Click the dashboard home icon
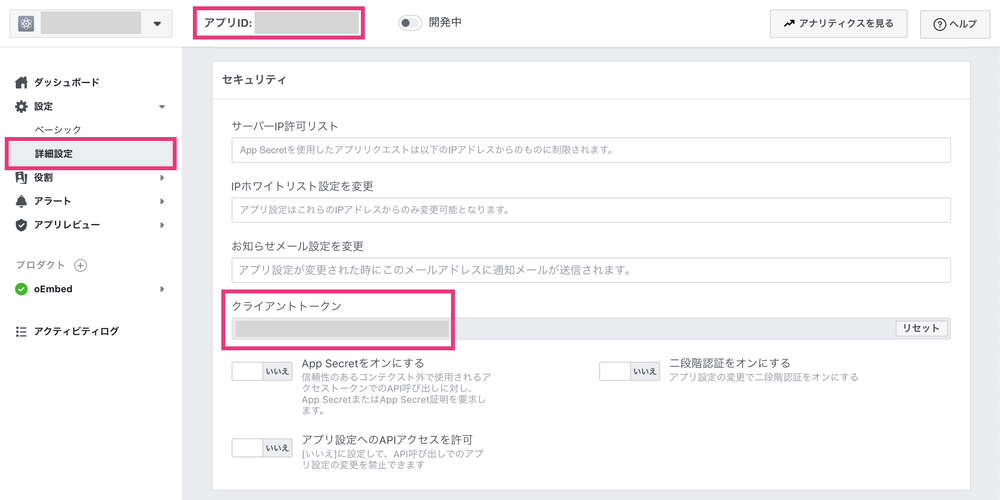 click(22, 82)
